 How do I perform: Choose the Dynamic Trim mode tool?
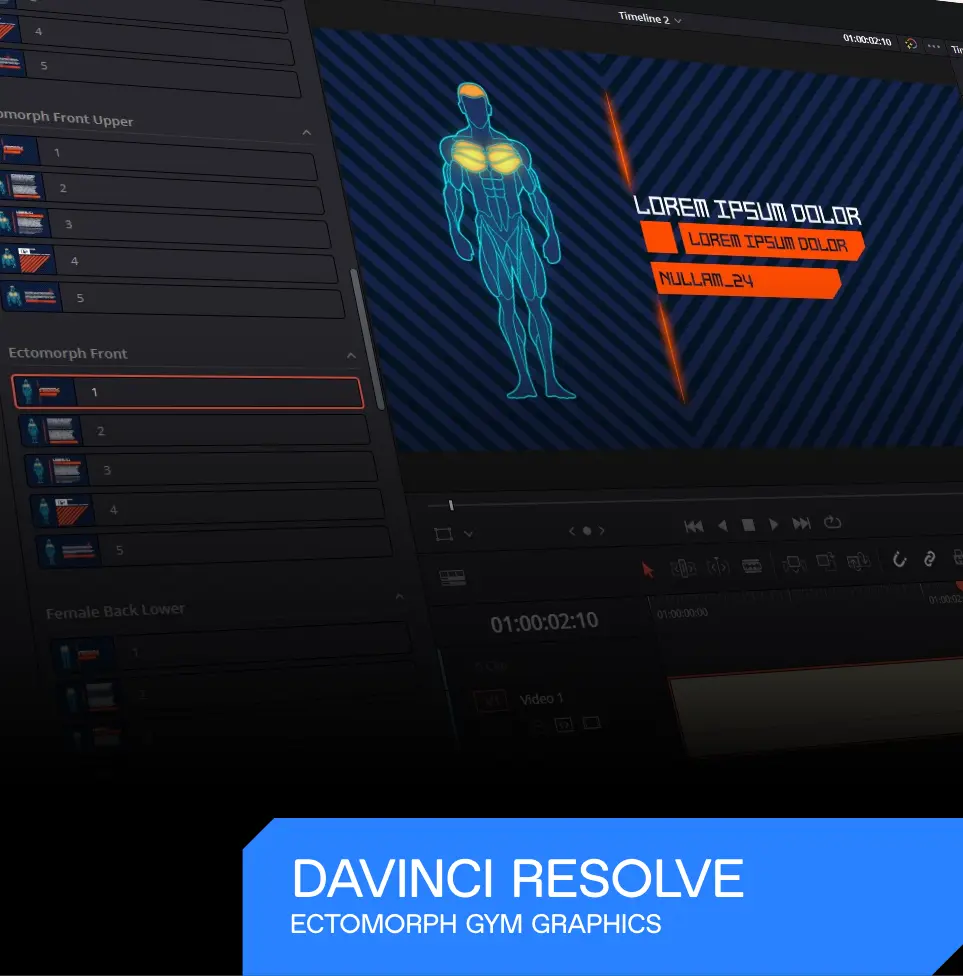pos(718,567)
